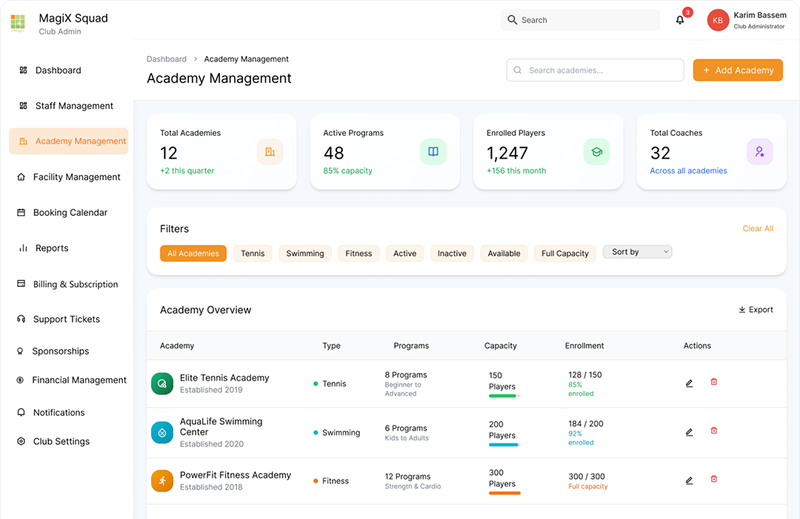Click the breadcrumb chevron after Dashboard
Screen dimensions: 800x519
tap(195, 59)
